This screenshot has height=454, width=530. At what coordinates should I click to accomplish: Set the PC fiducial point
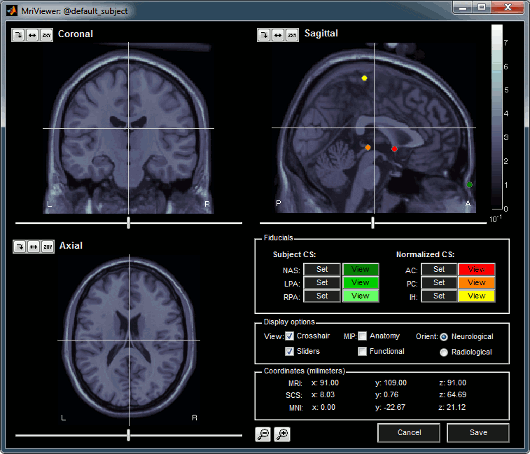[x=439, y=283]
